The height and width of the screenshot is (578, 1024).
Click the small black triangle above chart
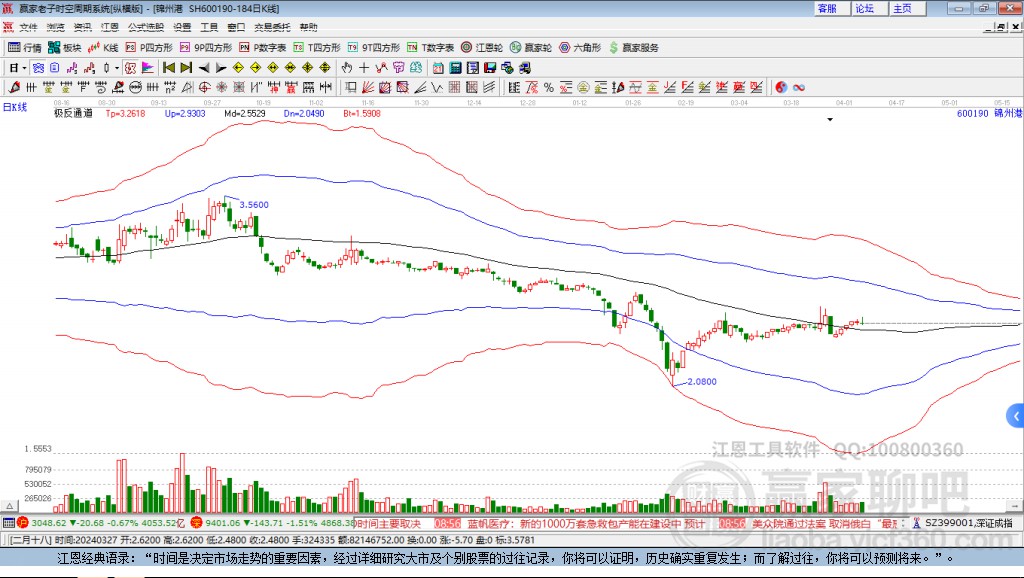(830, 120)
